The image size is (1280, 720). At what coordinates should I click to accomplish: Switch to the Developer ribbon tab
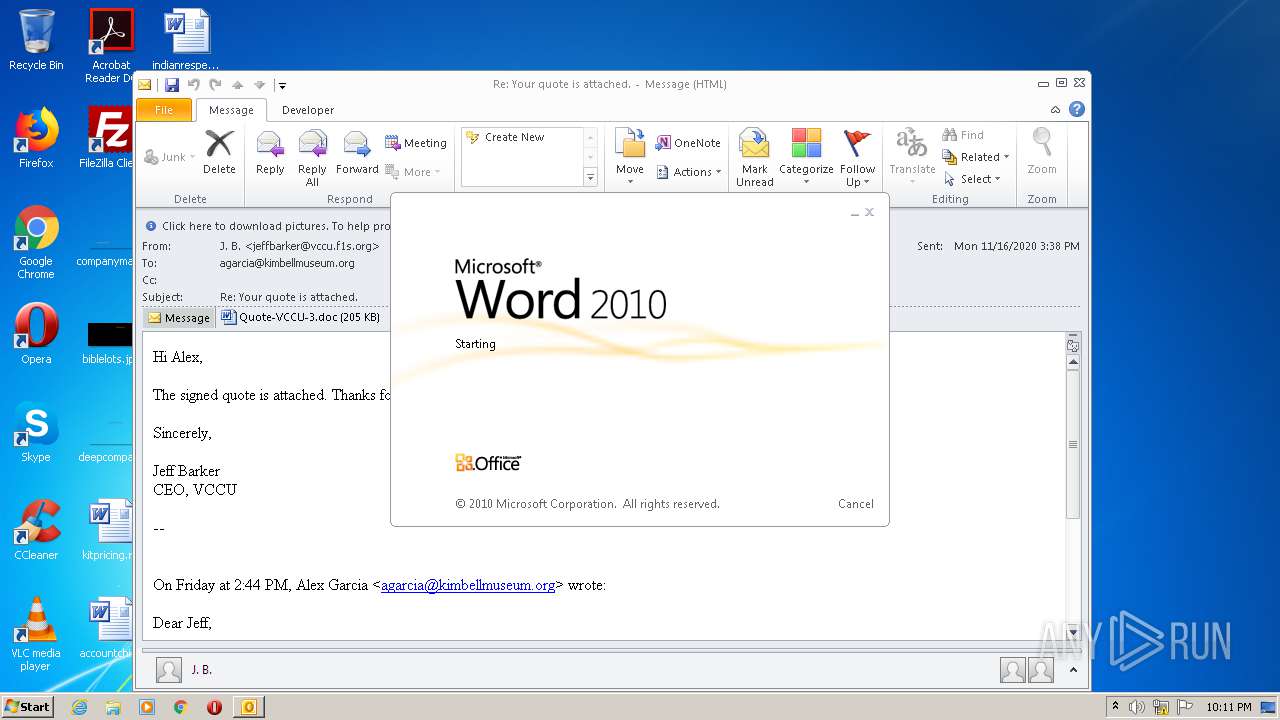(x=308, y=110)
